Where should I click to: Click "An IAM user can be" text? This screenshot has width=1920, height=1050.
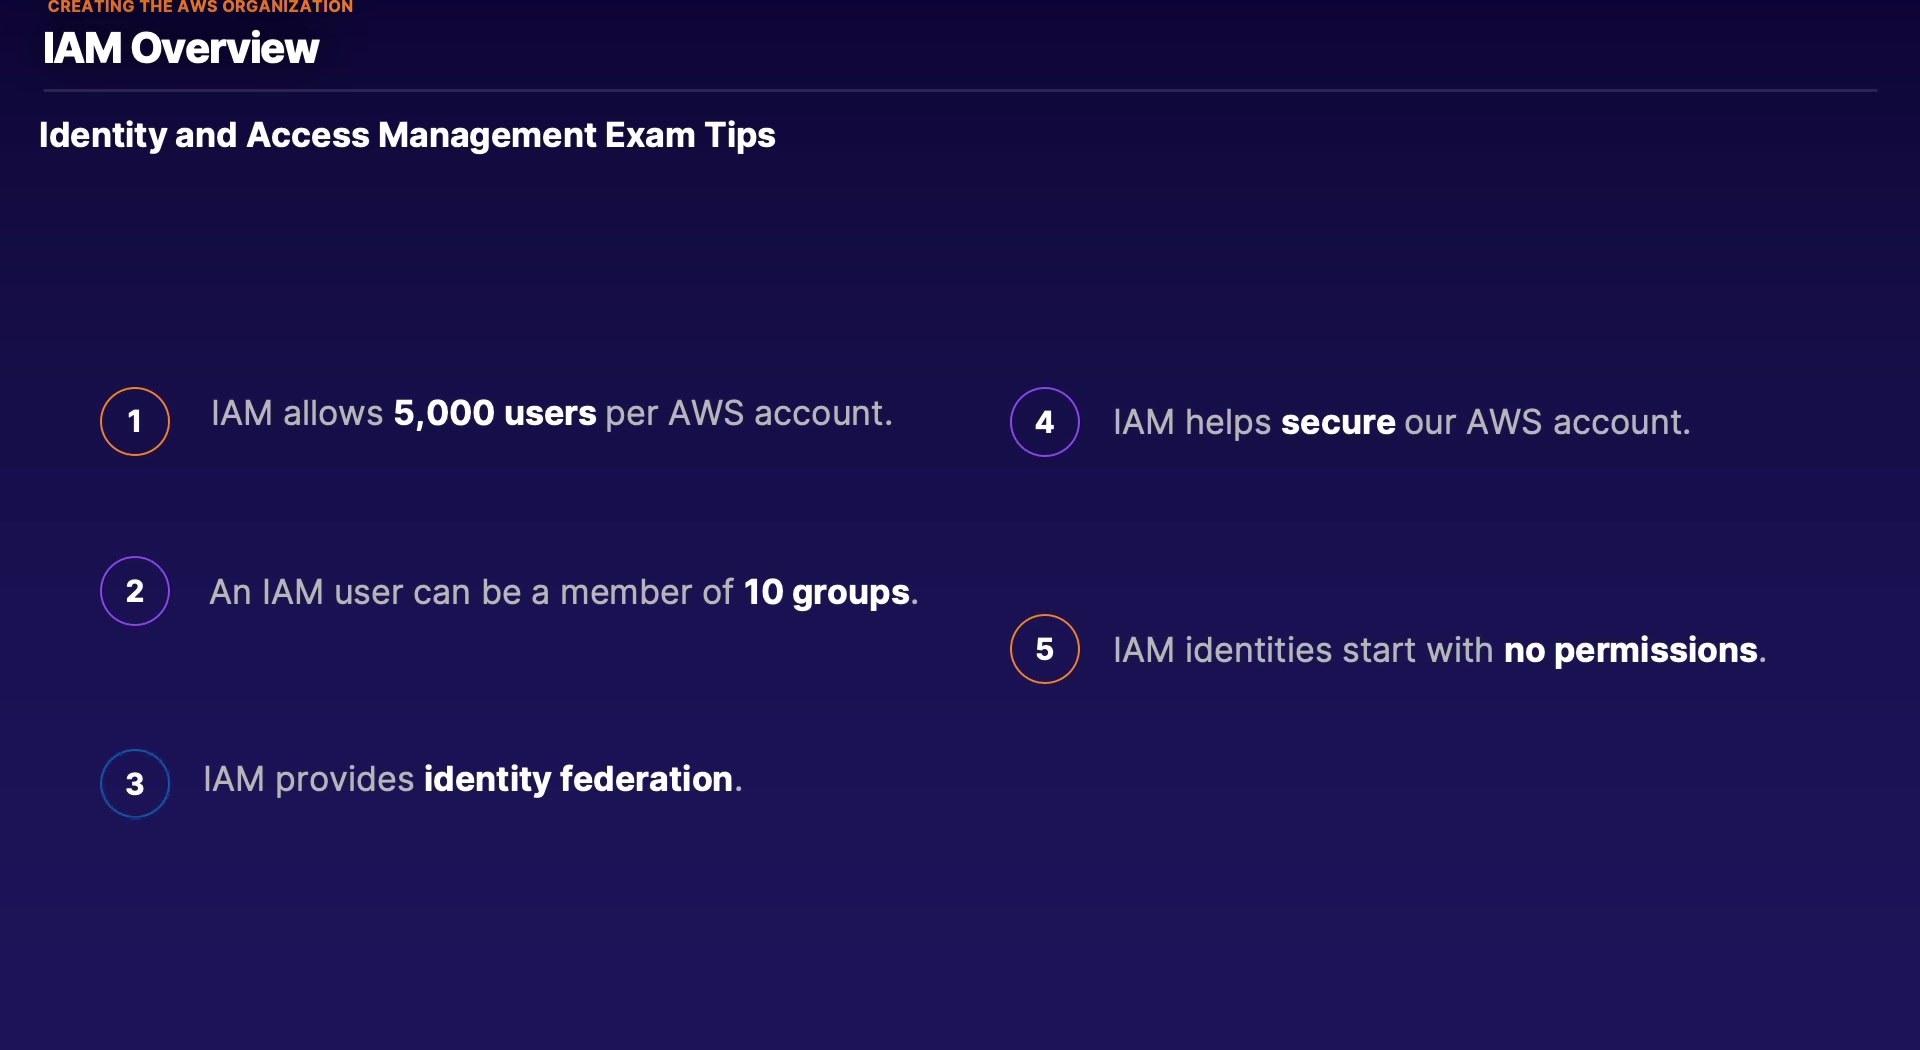tap(365, 592)
